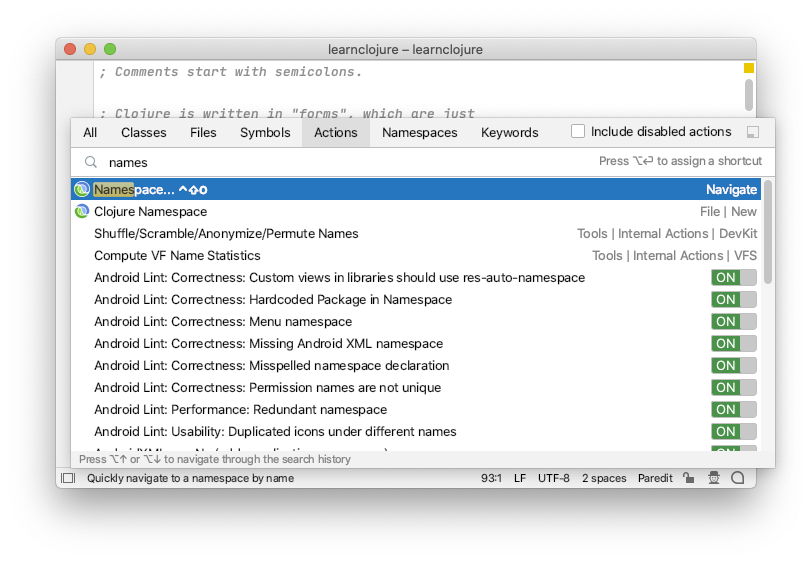The image size is (812, 562).
Task: Open the UTF-8 encoding menu
Action: point(554,478)
